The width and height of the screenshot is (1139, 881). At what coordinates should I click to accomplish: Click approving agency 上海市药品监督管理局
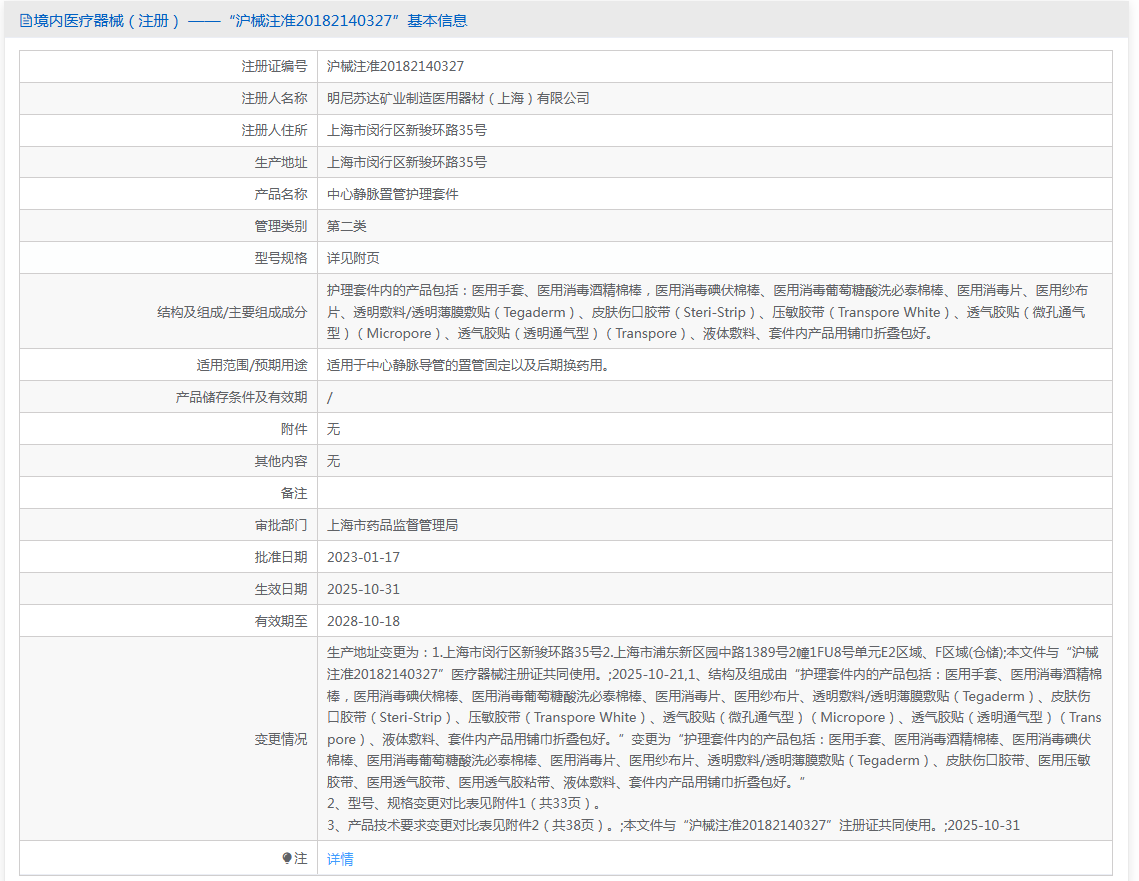click(x=392, y=525)
